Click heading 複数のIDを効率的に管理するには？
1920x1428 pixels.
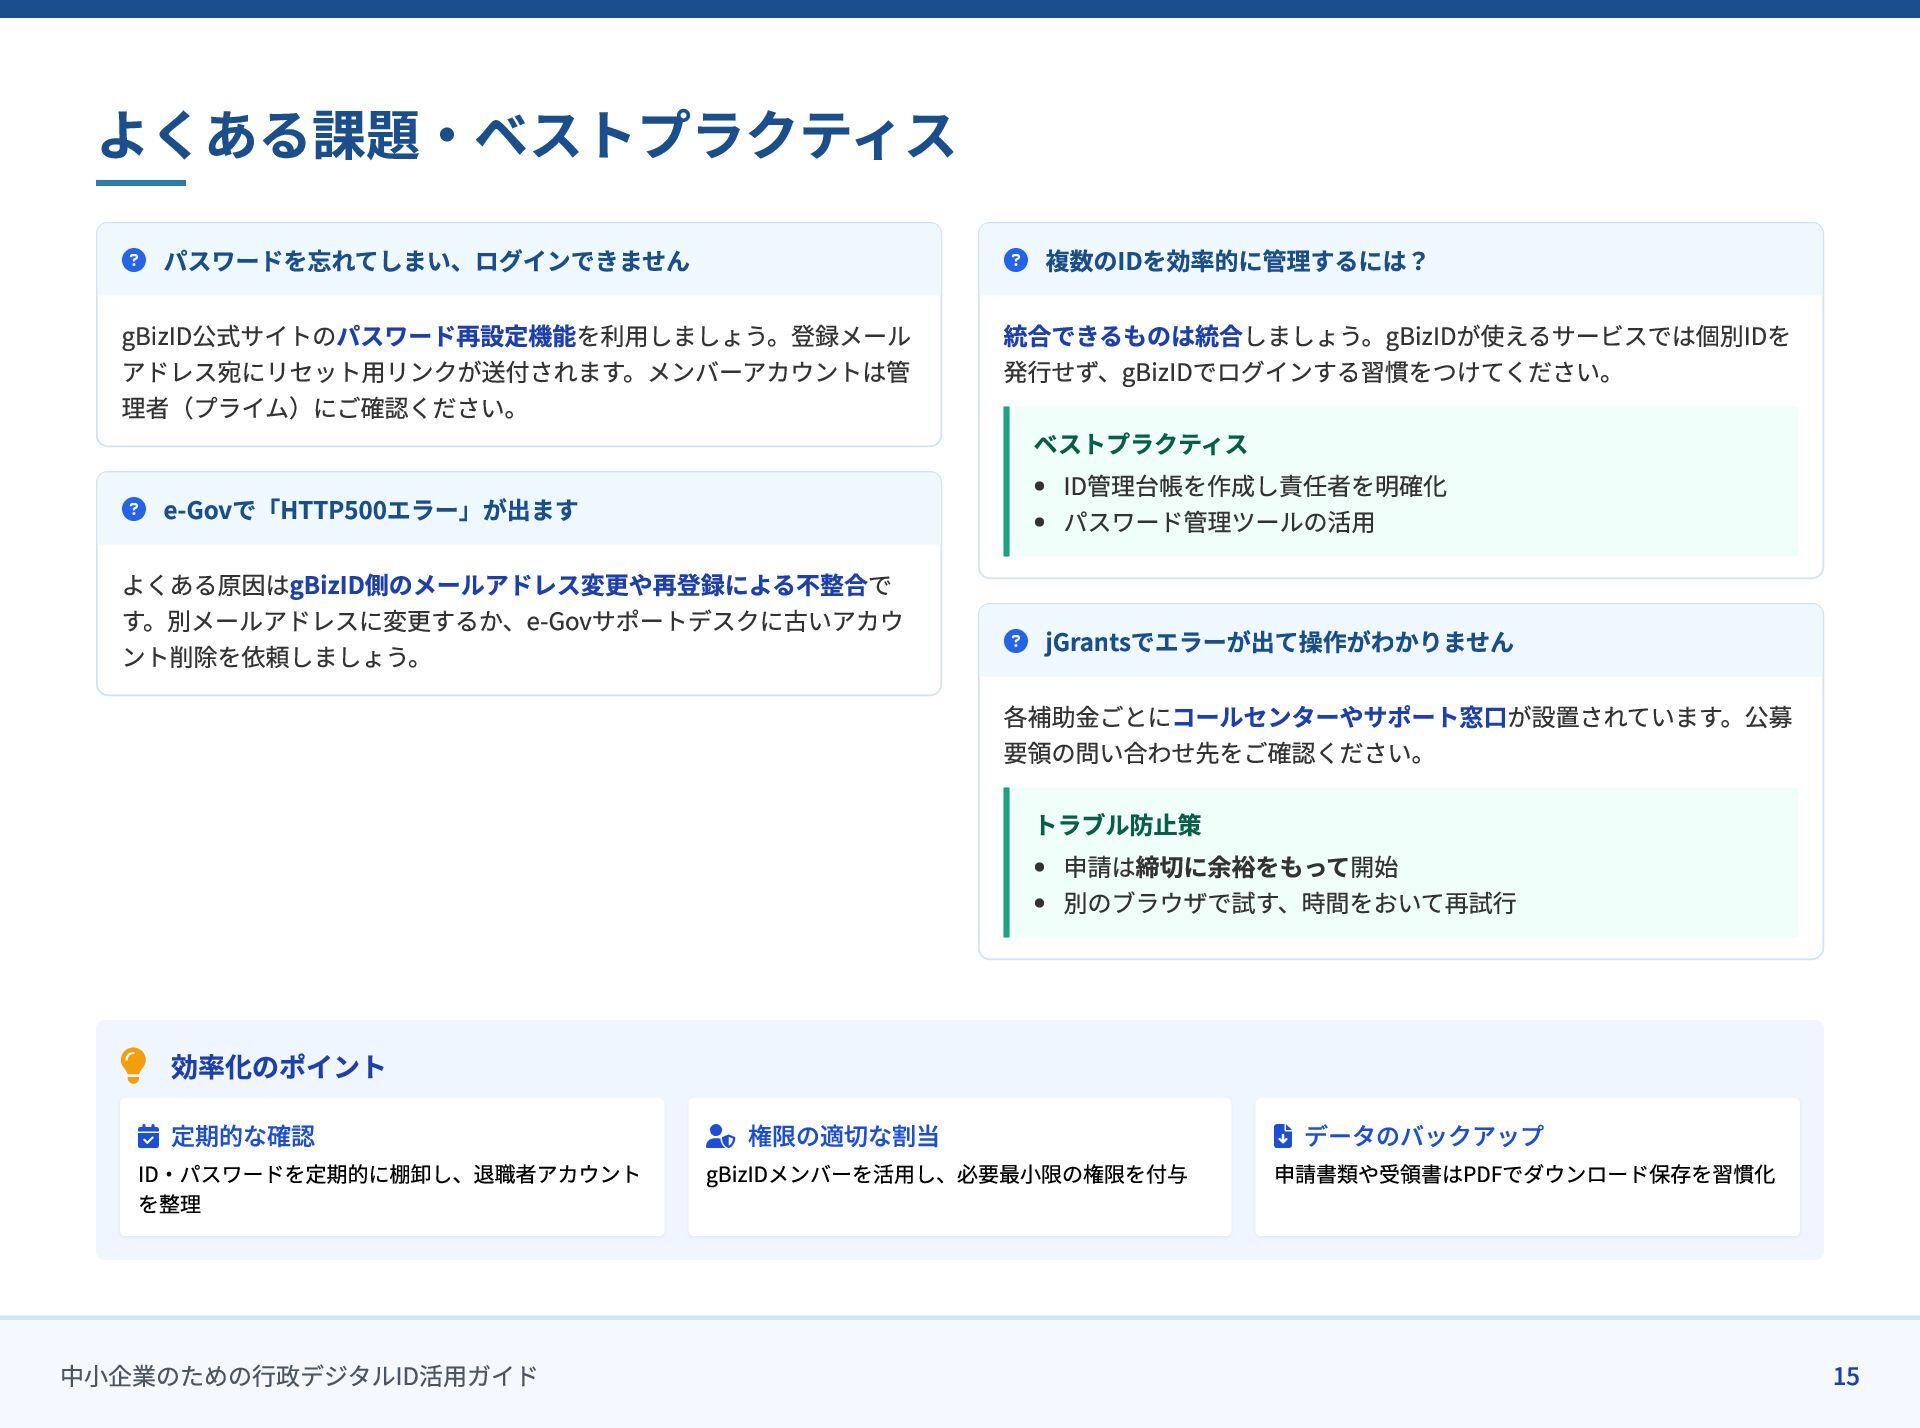click(1238, 261)
